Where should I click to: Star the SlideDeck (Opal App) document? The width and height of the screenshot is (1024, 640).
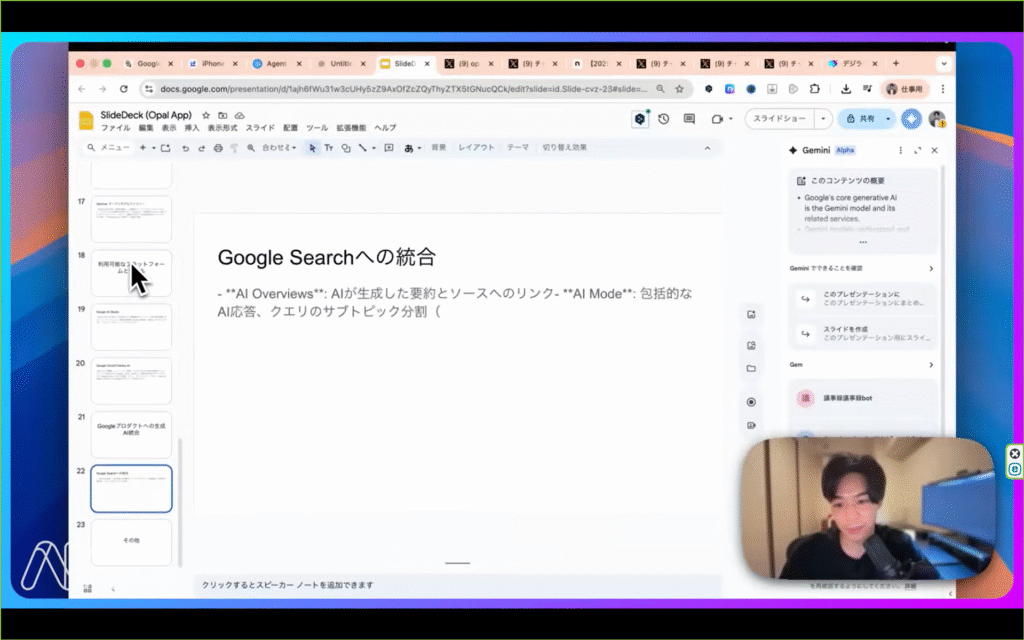click(x=206, y=115)
